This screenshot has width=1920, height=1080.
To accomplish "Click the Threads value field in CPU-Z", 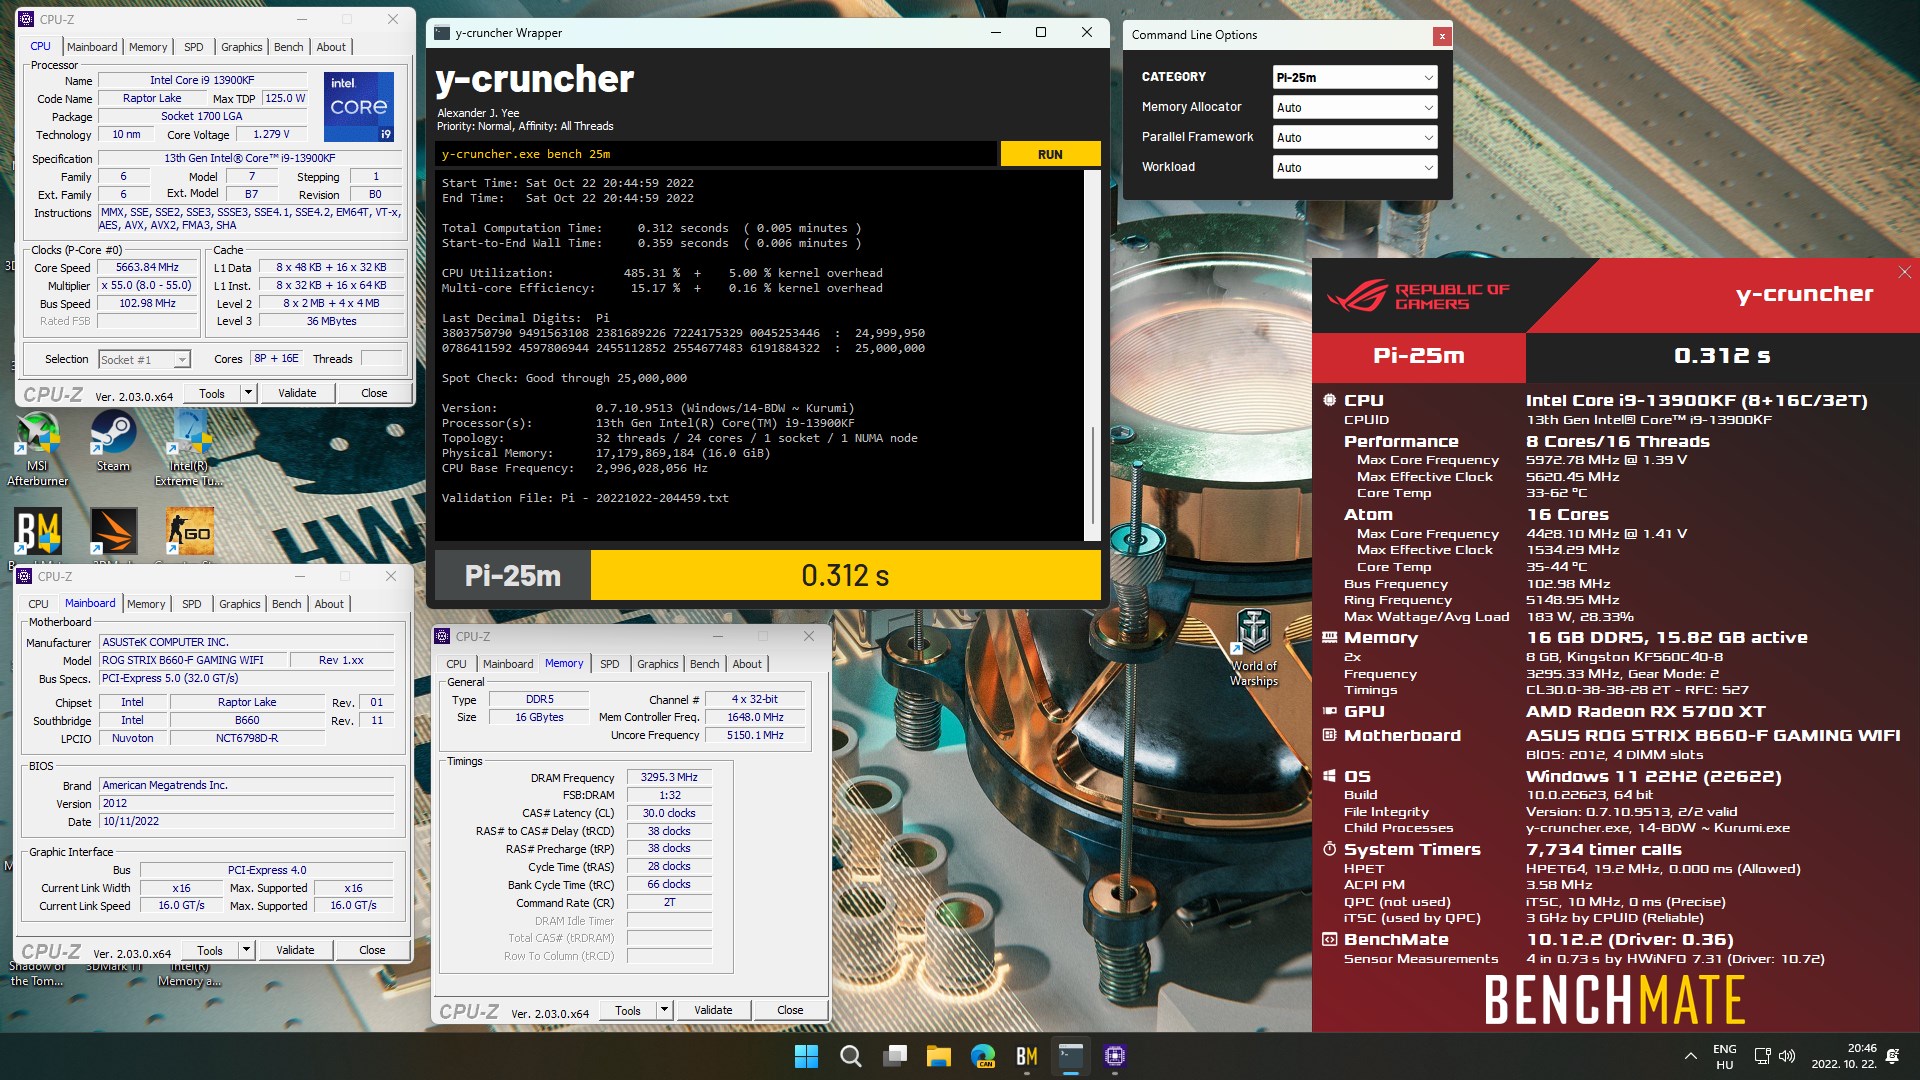I will click(381, 358).
